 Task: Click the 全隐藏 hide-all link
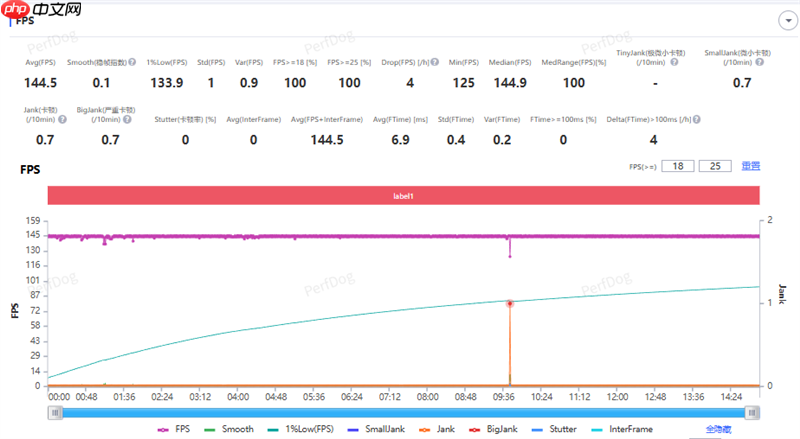720,428
